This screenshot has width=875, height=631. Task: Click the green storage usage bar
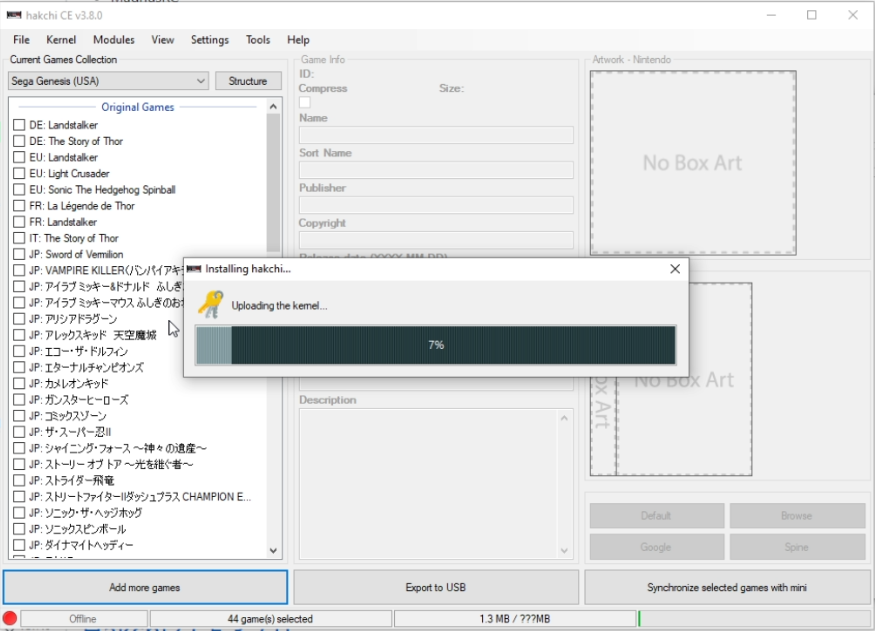click(640, 618)
